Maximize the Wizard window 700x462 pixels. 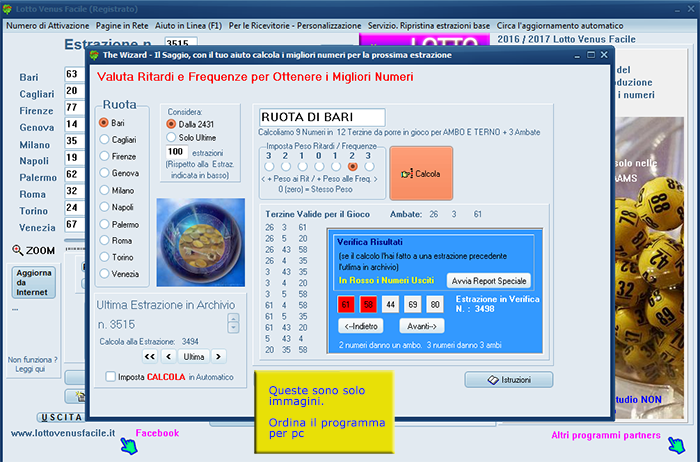click(591, 54)
